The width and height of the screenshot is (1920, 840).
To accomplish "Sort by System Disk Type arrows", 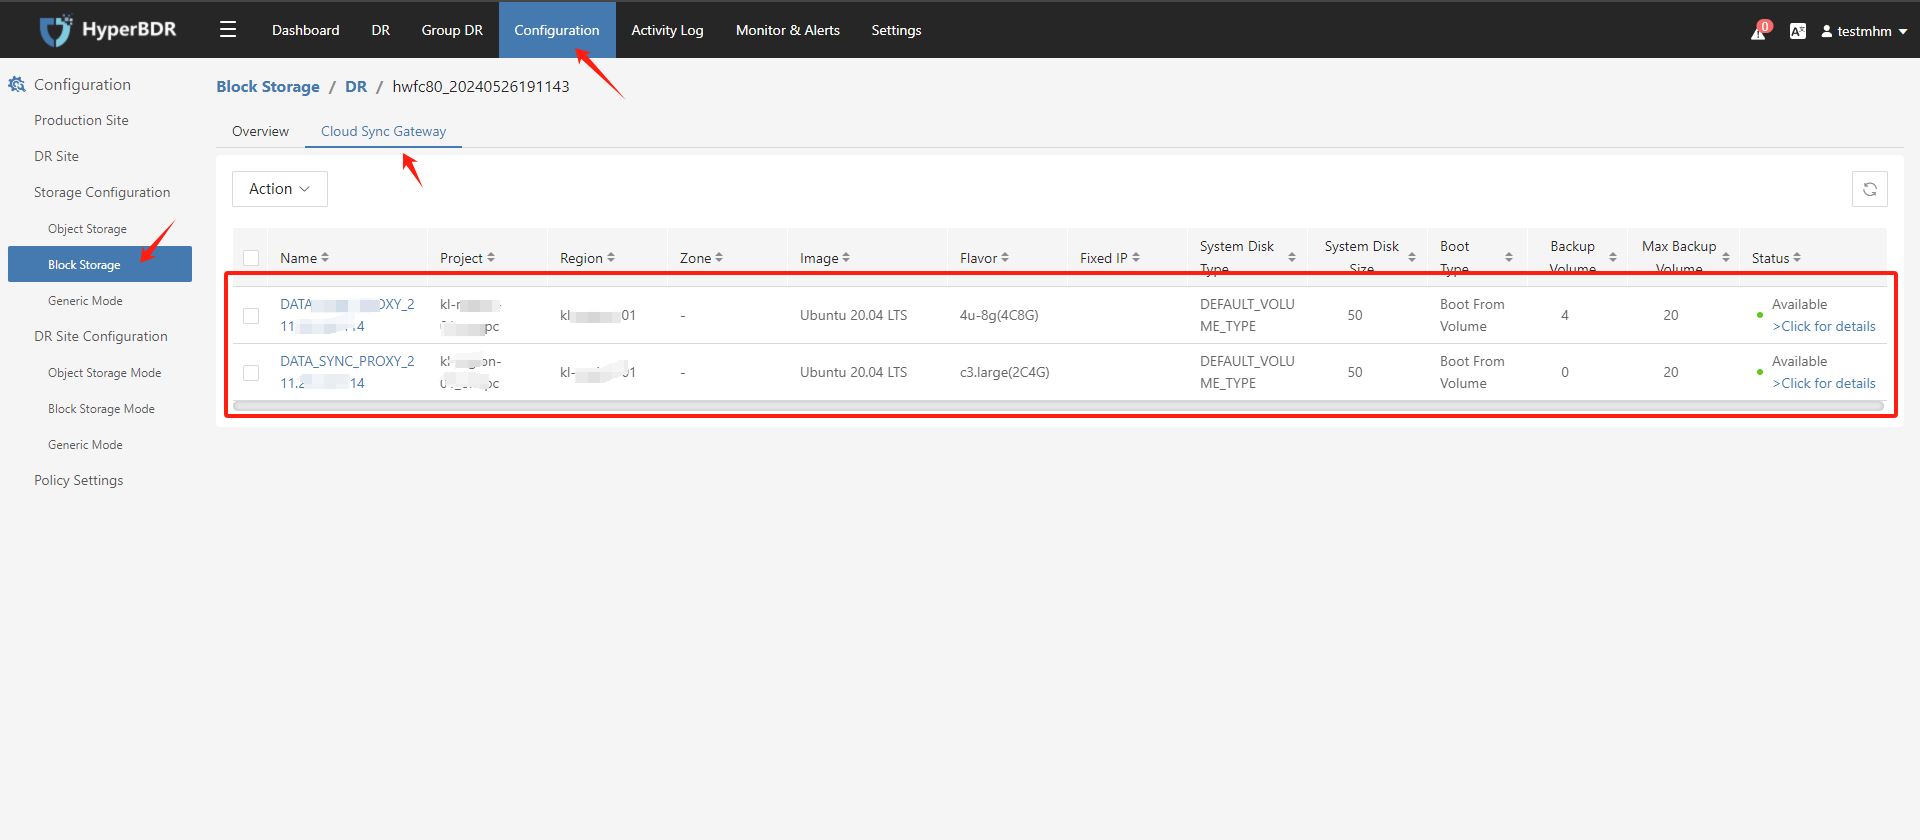I will coord(1292,258).
